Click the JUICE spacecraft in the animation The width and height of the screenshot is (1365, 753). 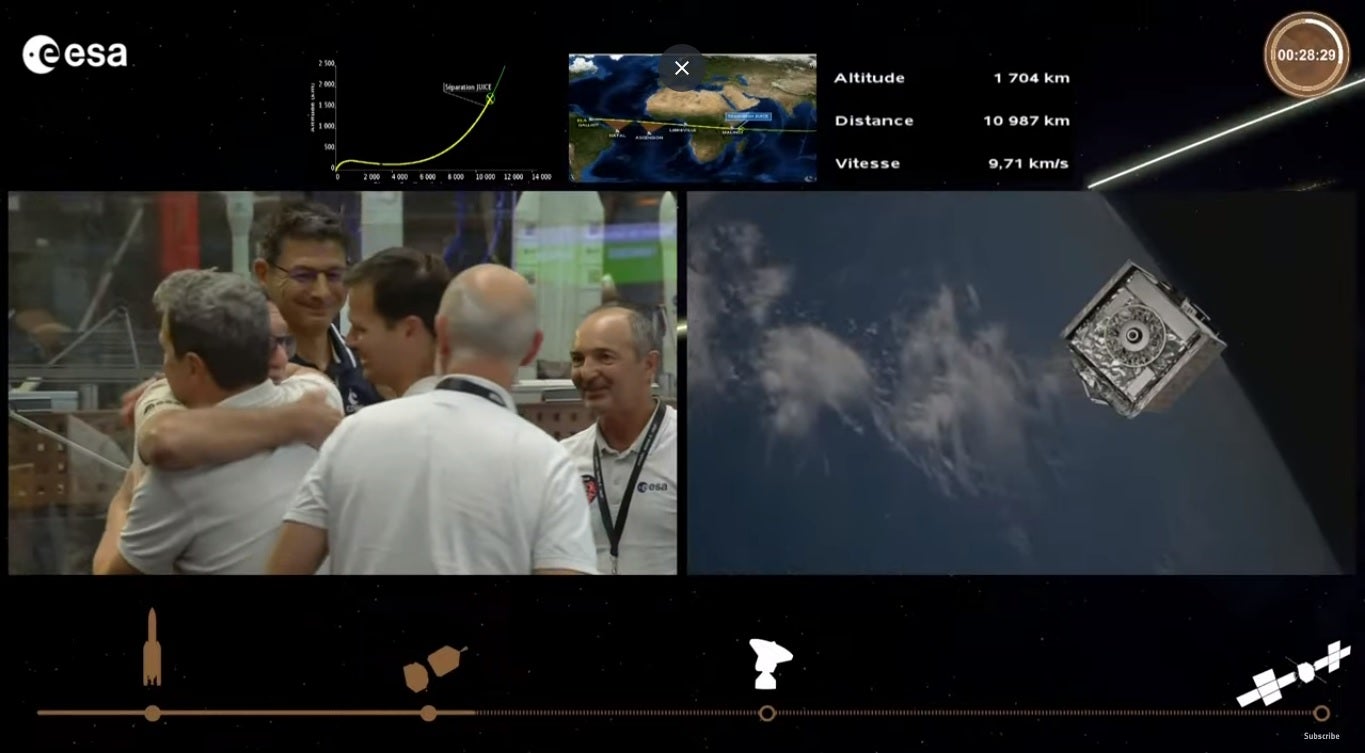point(1142,338)
